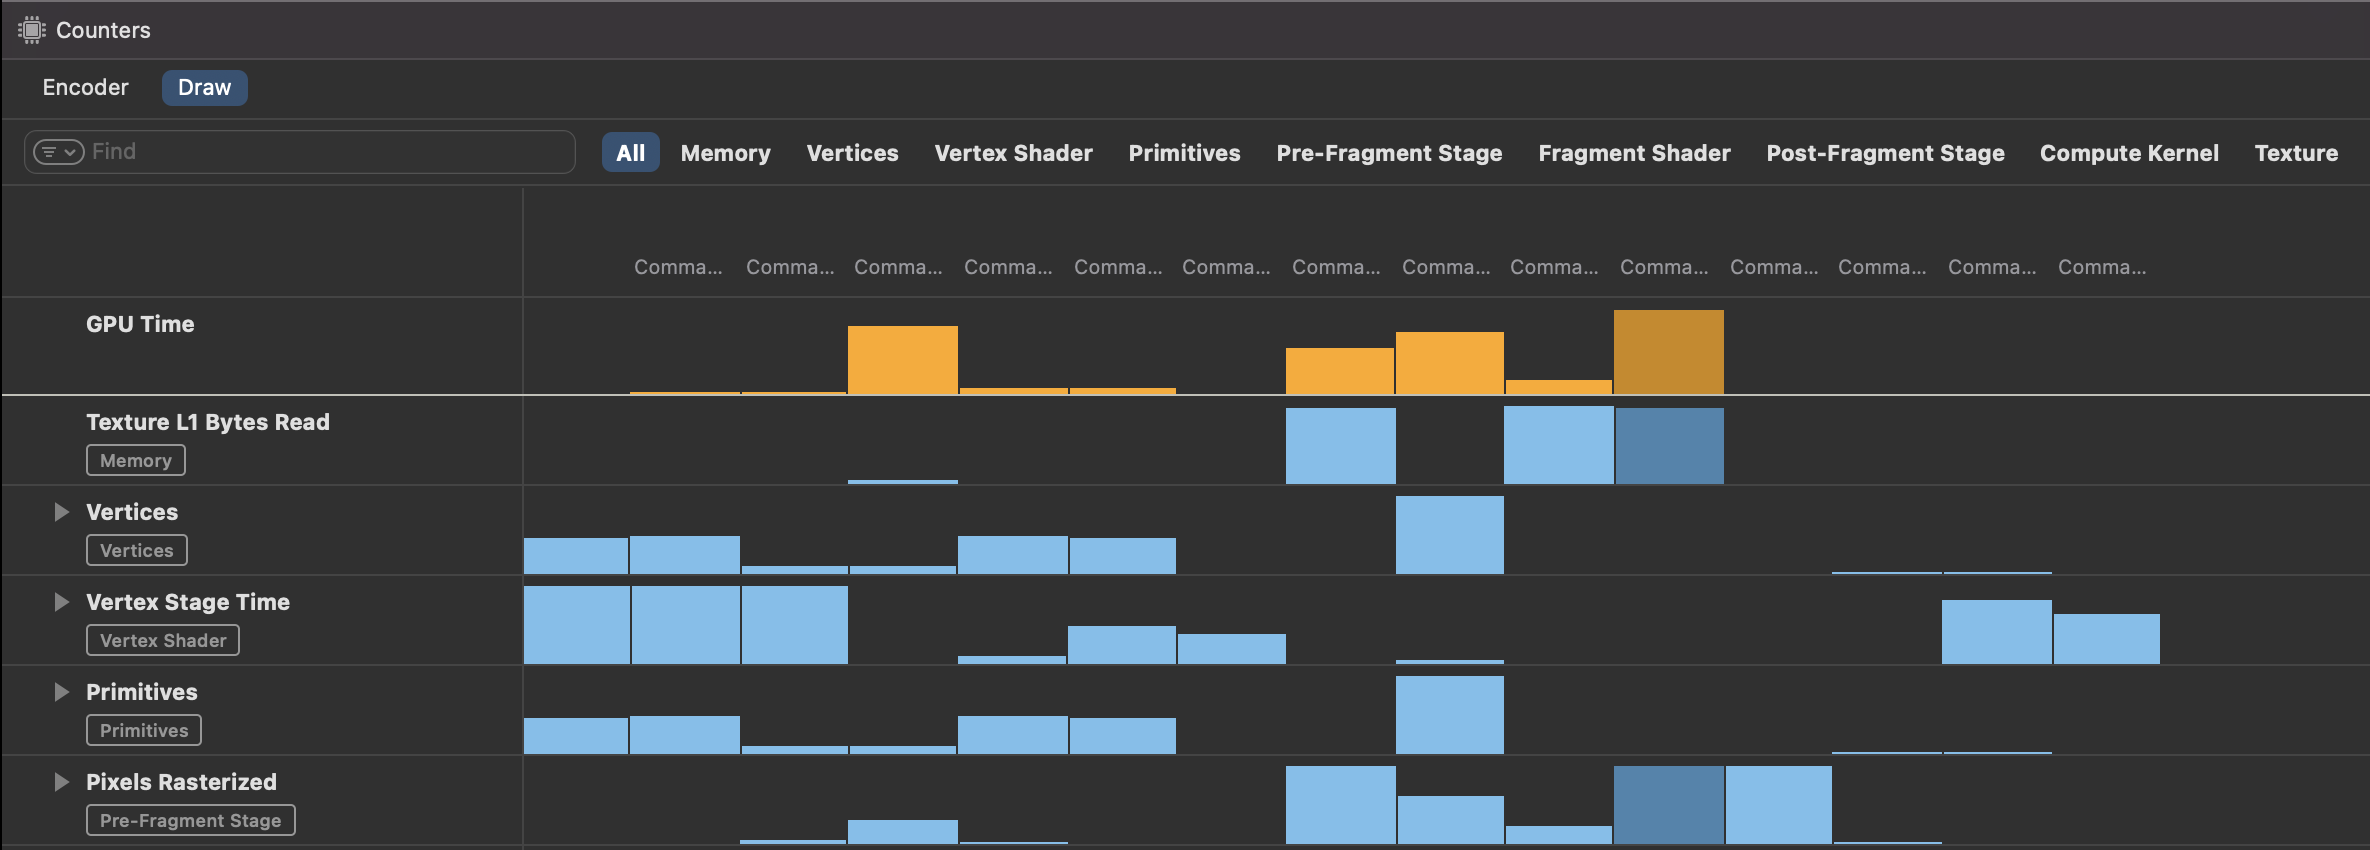Filter counters by Vertex Shader

coord(1013,153)
